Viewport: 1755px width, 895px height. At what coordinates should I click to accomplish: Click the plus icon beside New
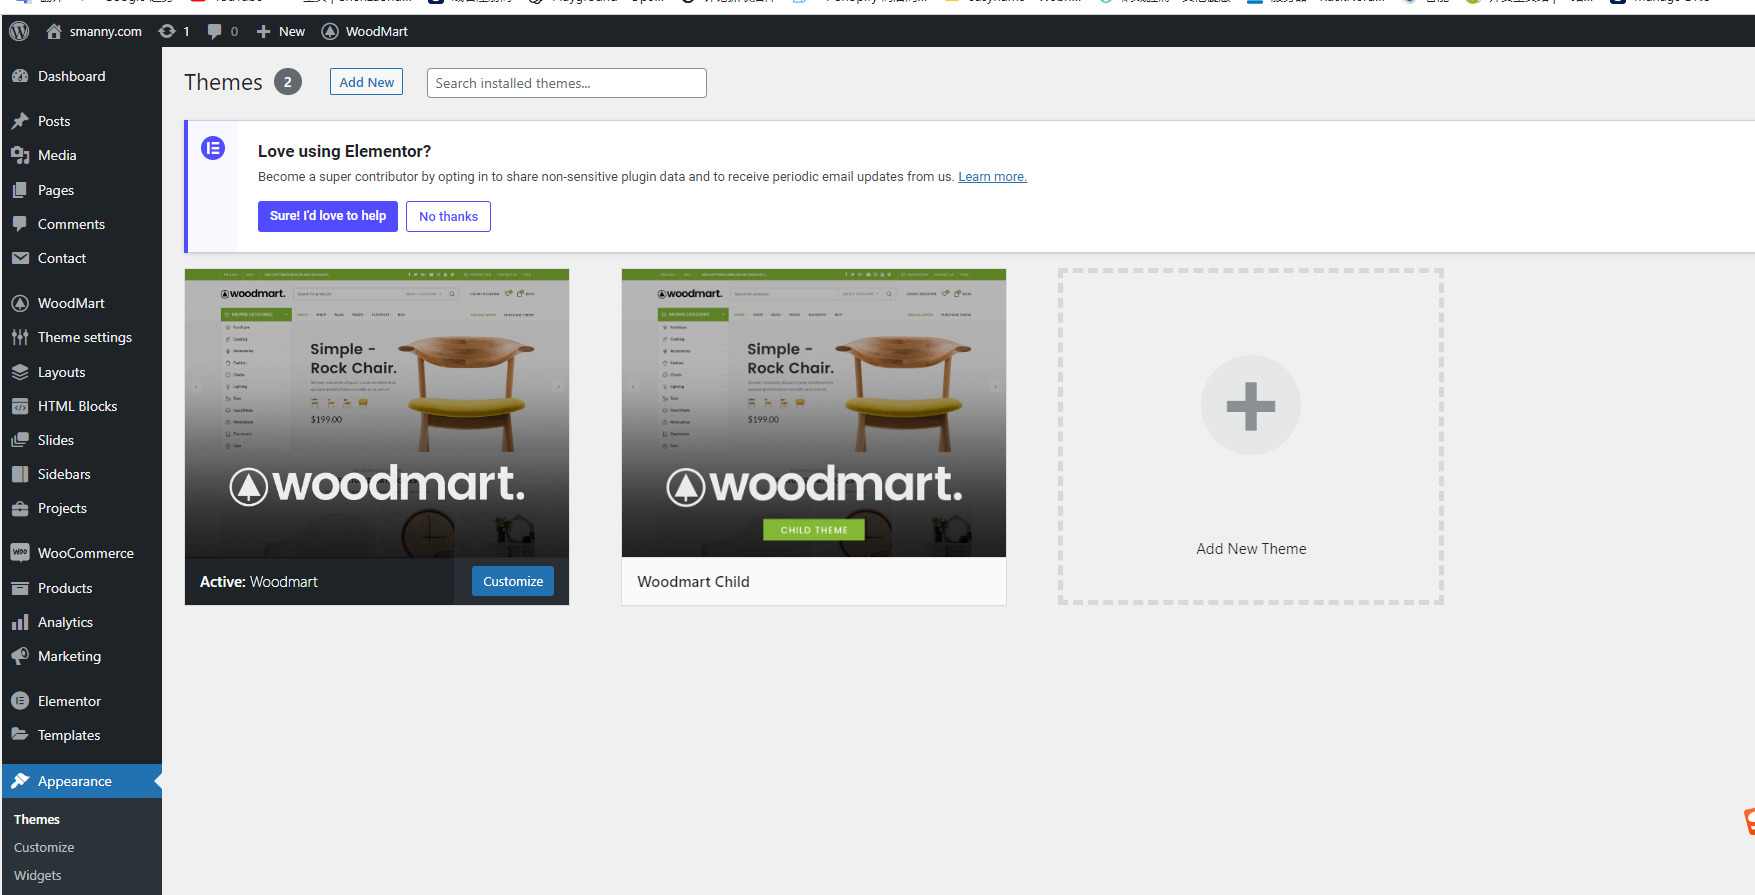[x=263, y=31]
